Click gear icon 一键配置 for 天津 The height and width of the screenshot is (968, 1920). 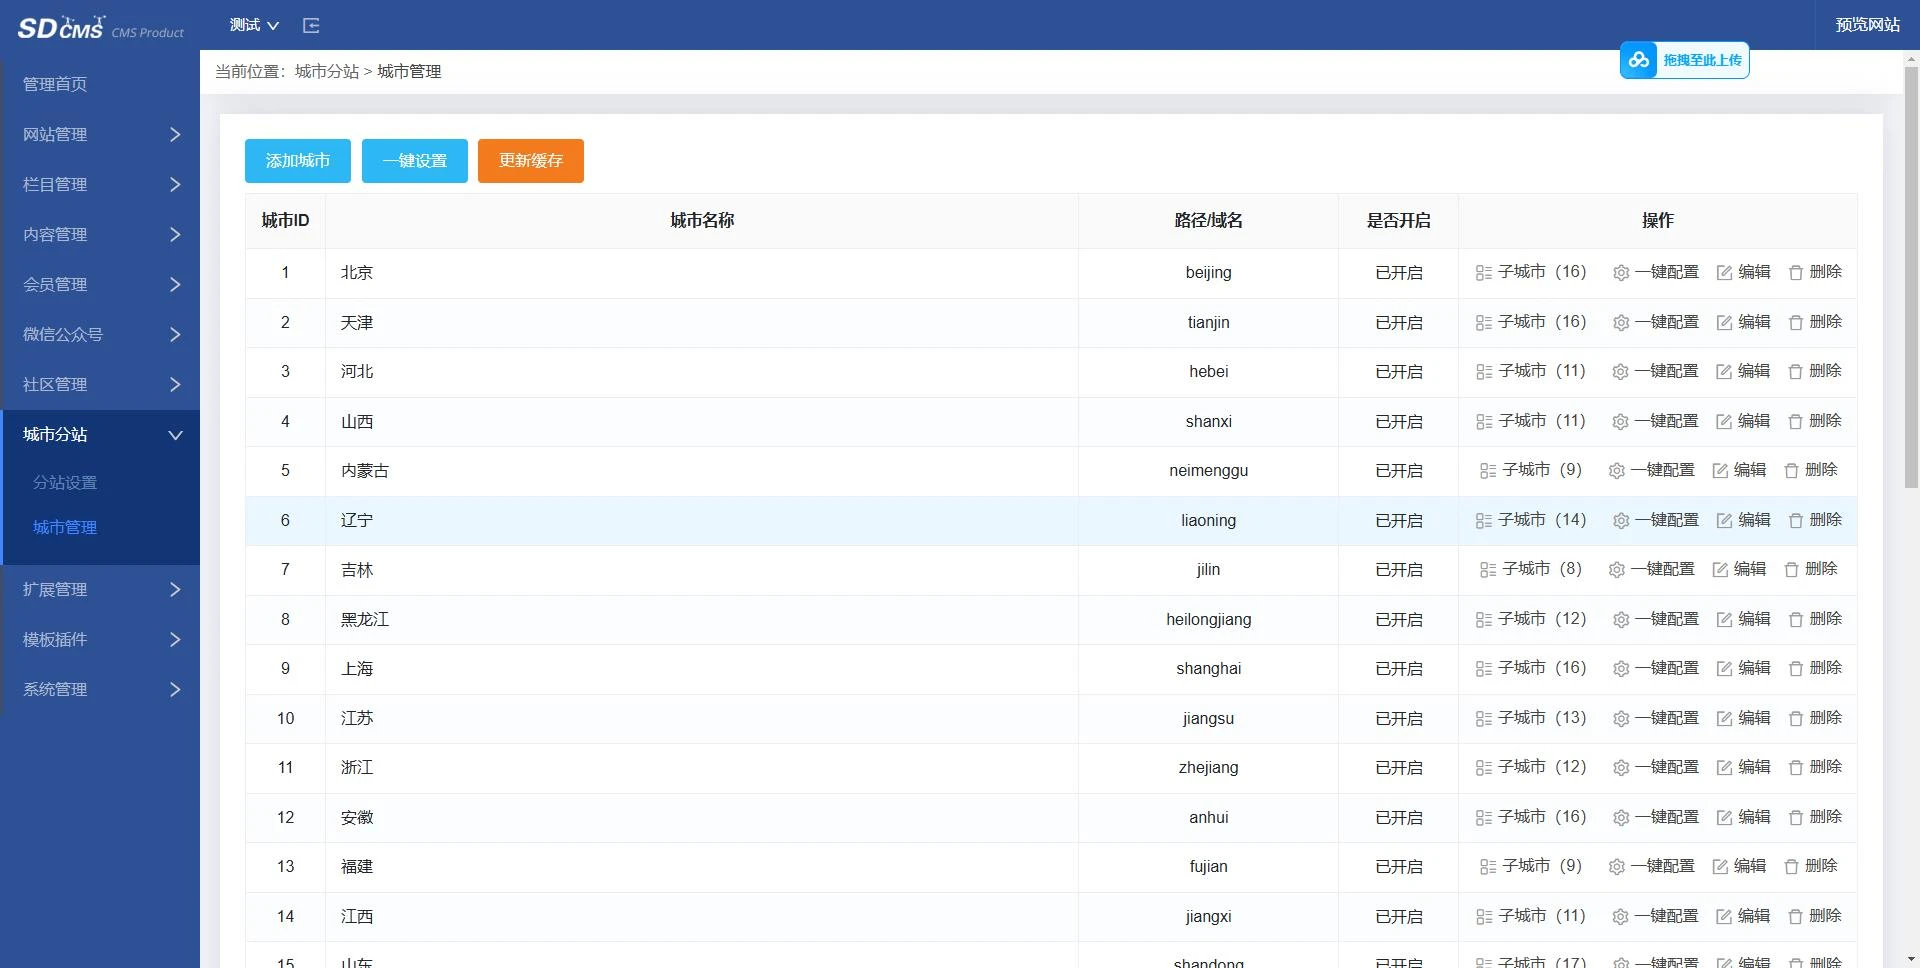tap(1621, 323)
